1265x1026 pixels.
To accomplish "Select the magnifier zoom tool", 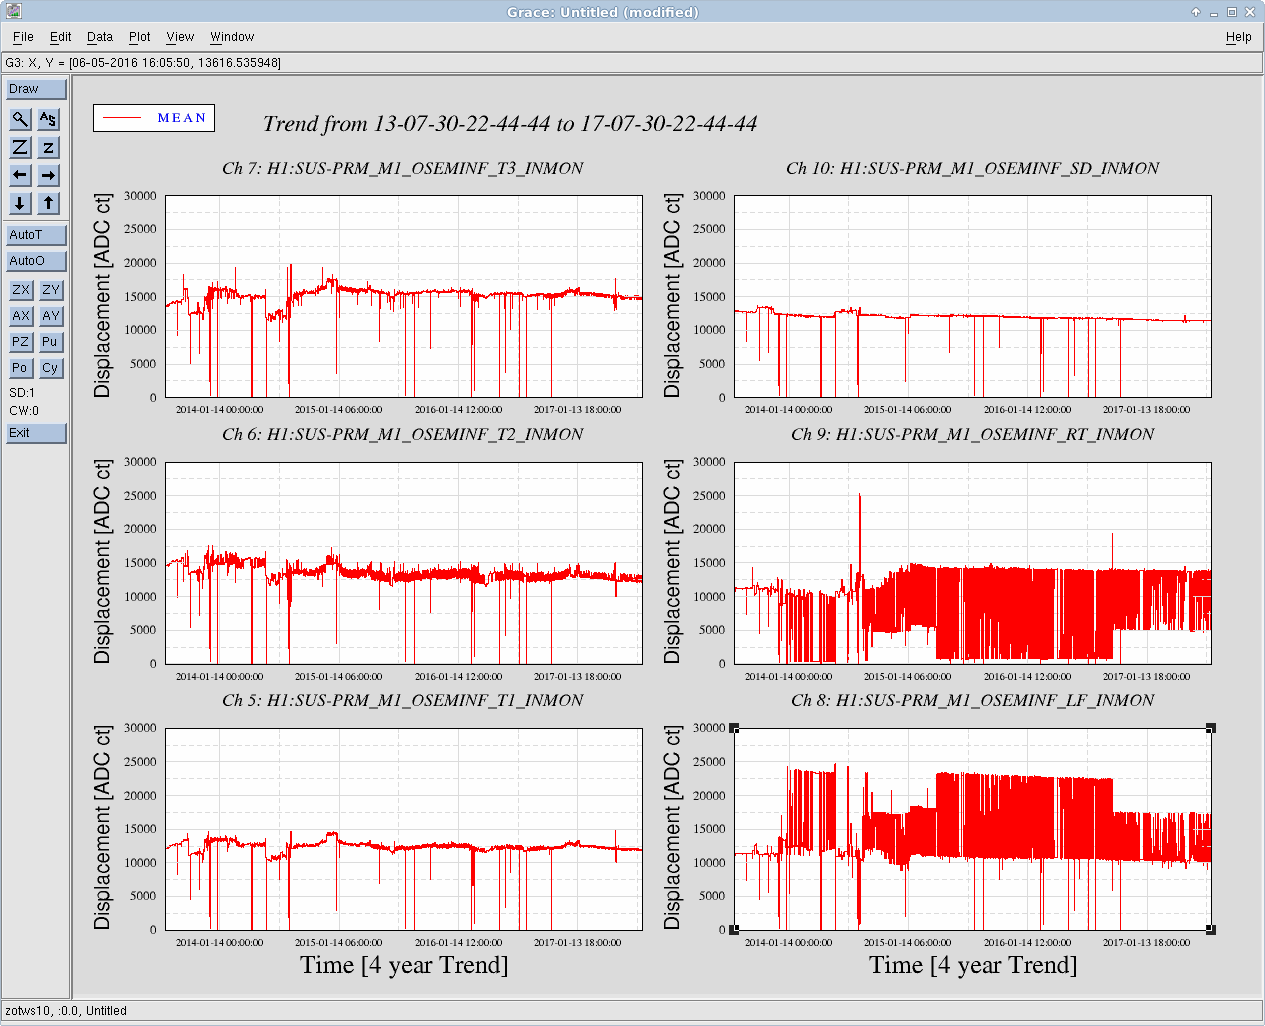I will pos(20,119).
